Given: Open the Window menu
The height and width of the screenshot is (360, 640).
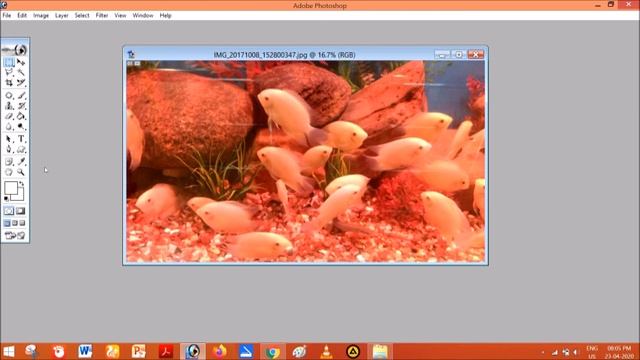Looking at the screenshot, I should pyautogui.click(x=143, y=16).
